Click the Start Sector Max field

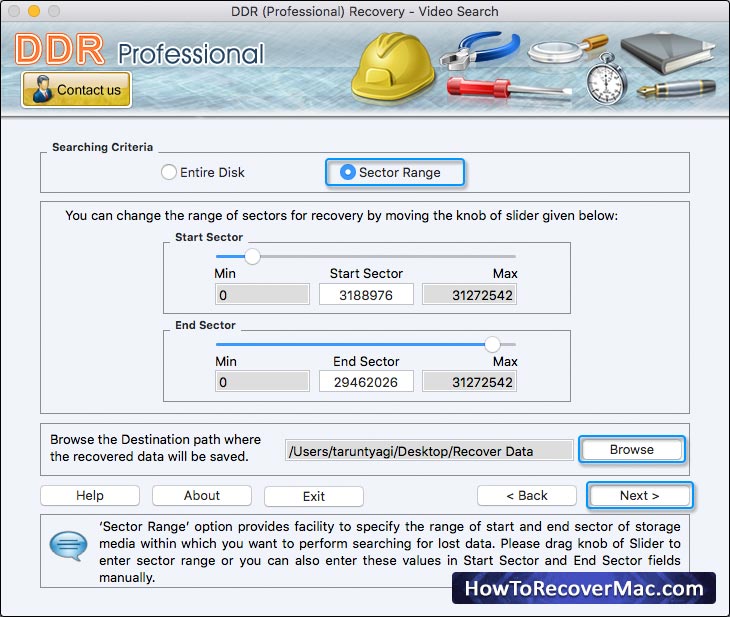click(469, 295)
